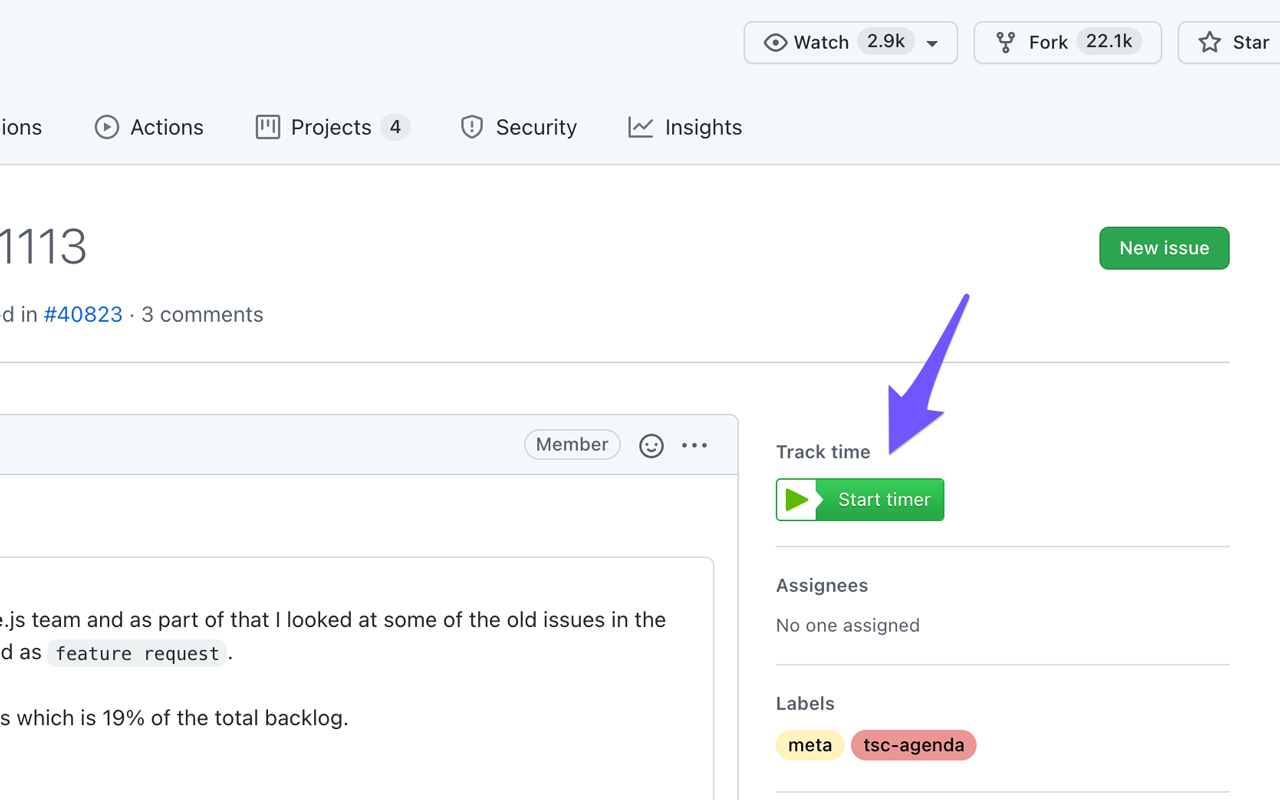Select the tsc-agenda label
The width and height of the screenshot is (1280, 800).
(914, 745)
